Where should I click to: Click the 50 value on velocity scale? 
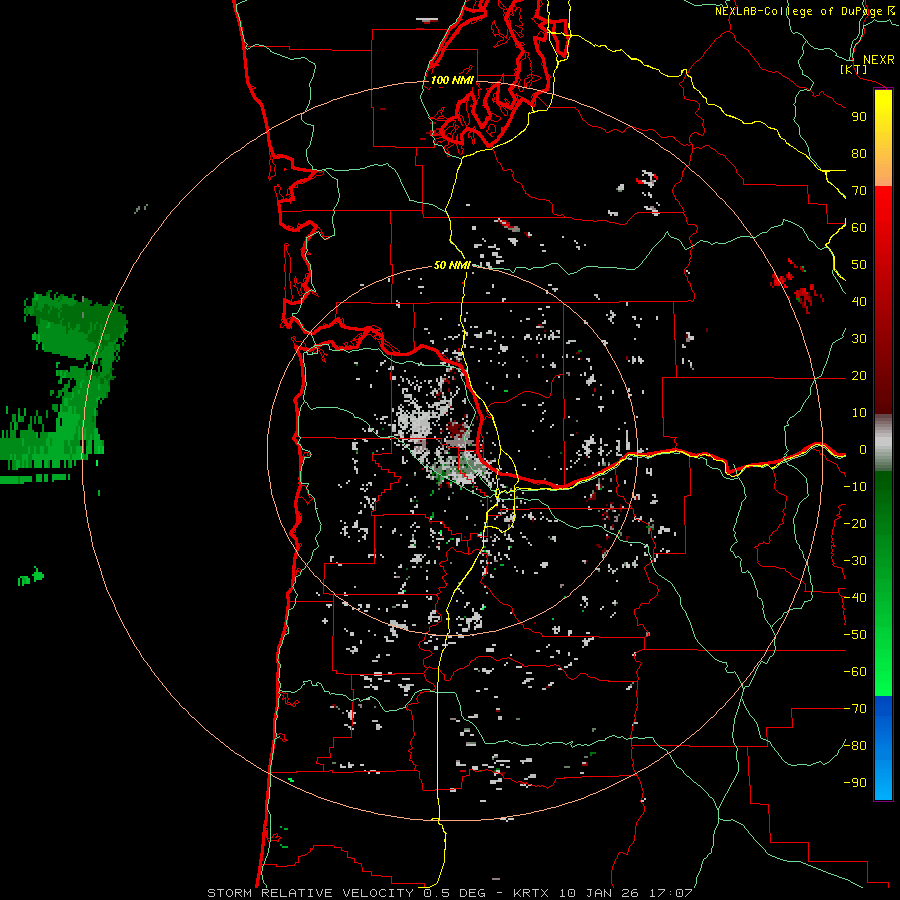pos(859,265)
